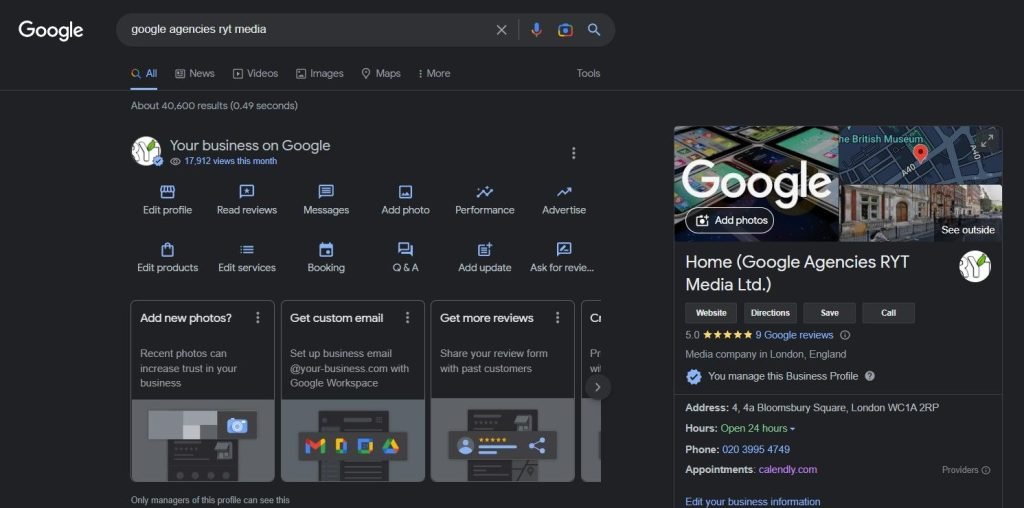Screen dimensions: 1024x508
Task: Click the Add photo icon
Action: [405, 192]
